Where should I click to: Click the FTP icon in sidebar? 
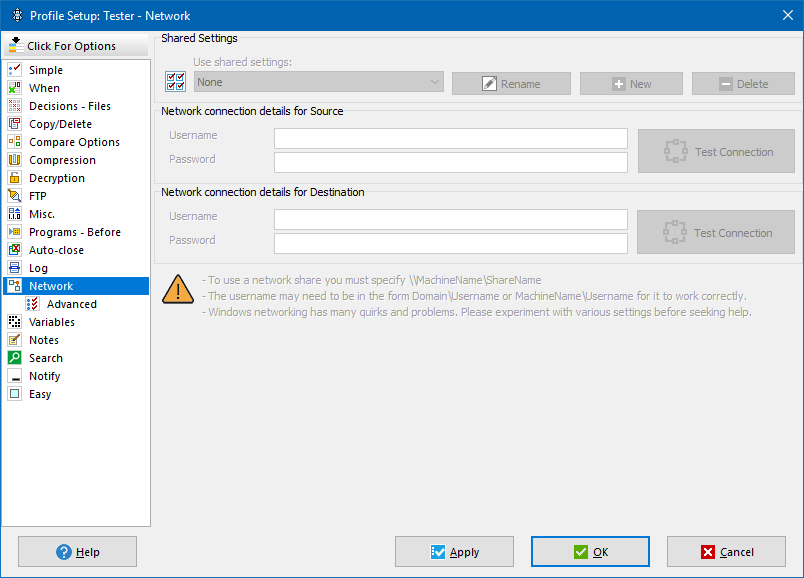[14, 196]
